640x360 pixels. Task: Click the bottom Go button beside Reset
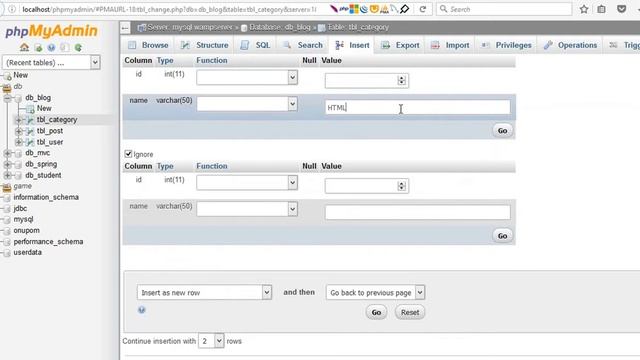point(376,313)
